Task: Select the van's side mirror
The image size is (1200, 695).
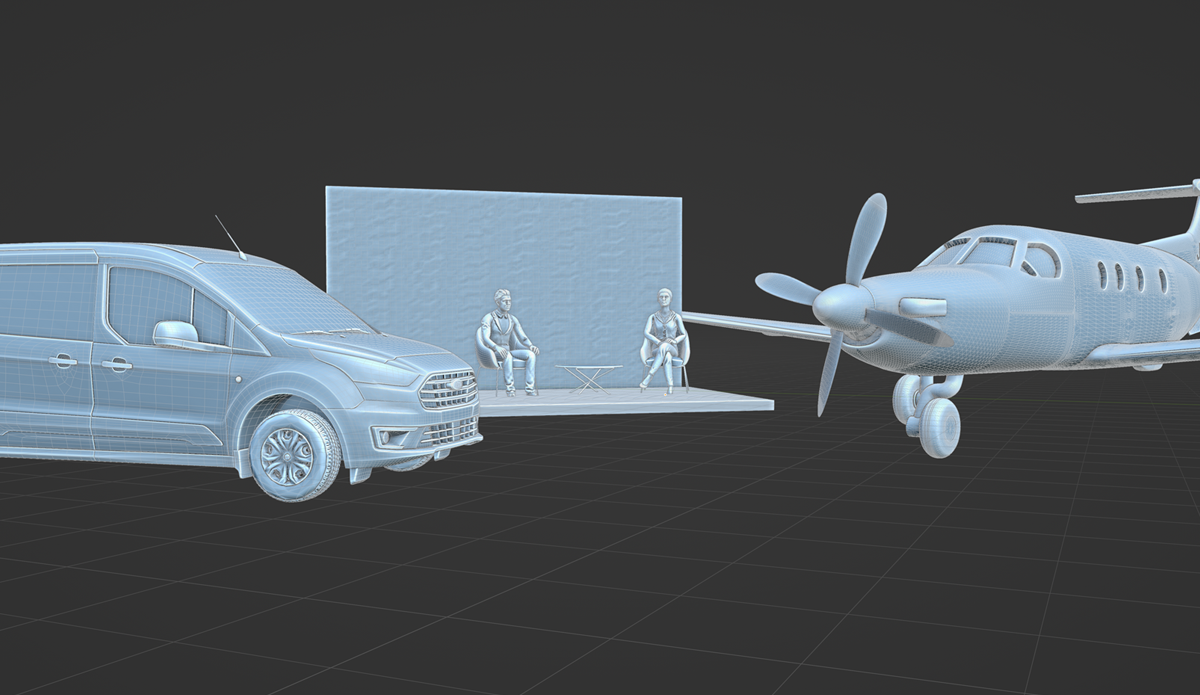Action: (176, 334)
